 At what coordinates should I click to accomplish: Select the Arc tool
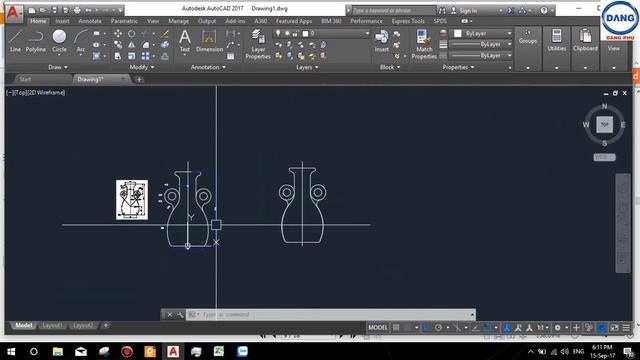tap(81, 41)
